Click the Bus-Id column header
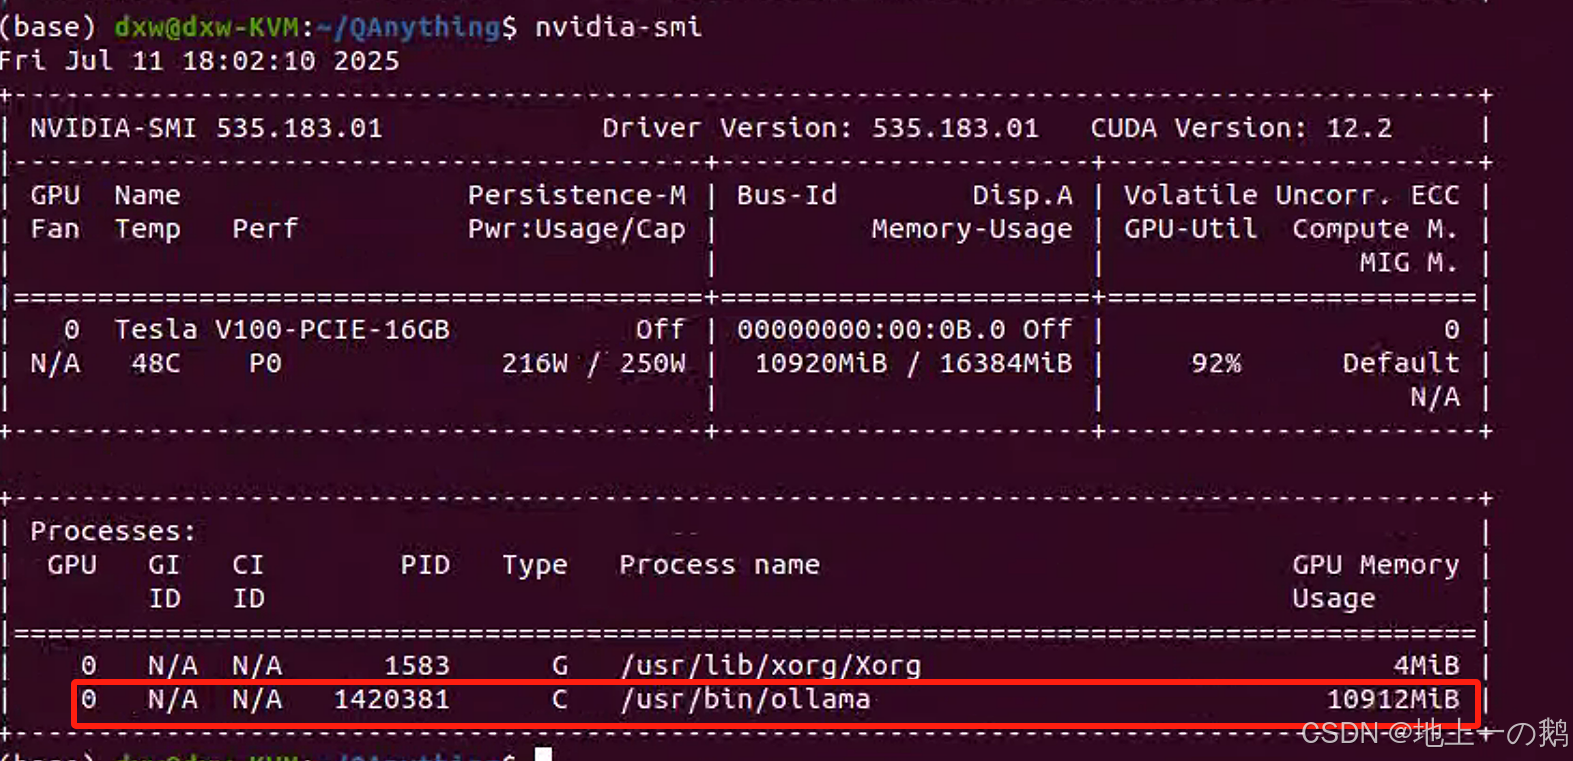 [787, 195]
